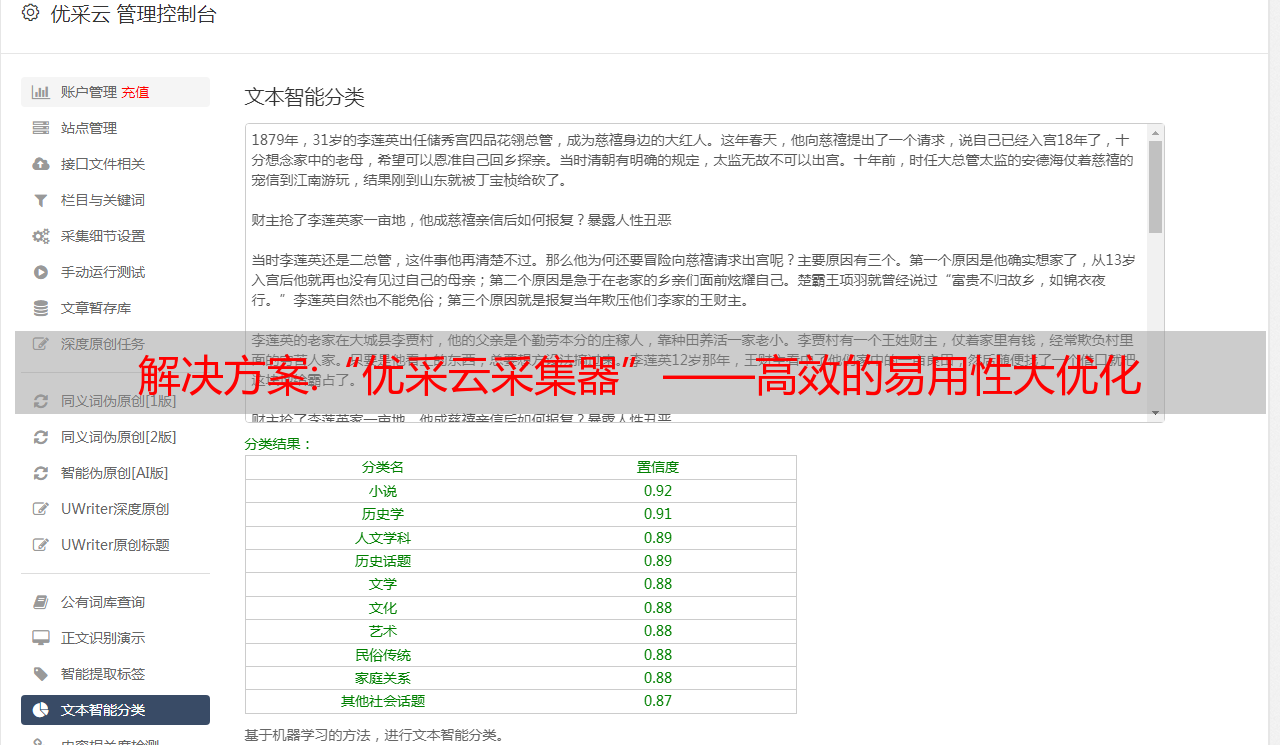The width and height of the screenshot is (1280, 745).
Task: Open the active 文本智能分类 menu item
Action: 115,710
